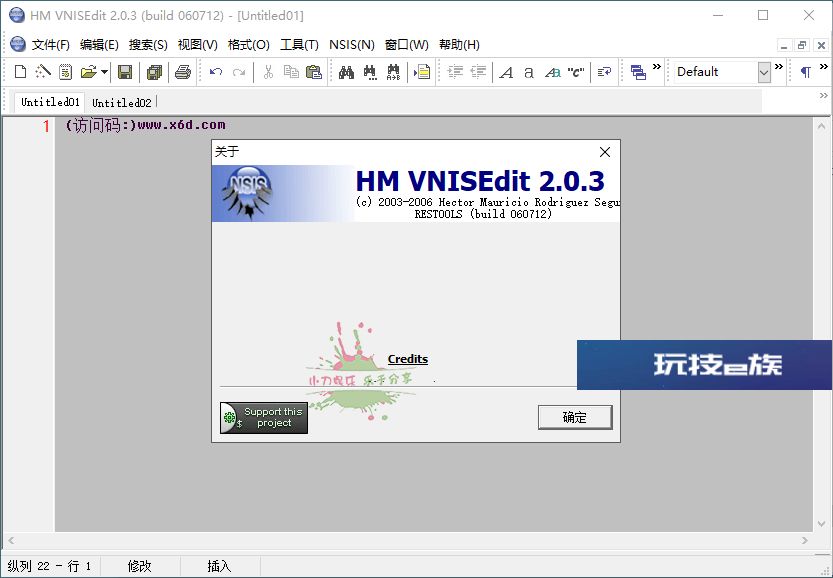This screenshot has width=833, height=578.
Task: Click the 确定 button in About dialog
Action: click(x=575, y=418)
